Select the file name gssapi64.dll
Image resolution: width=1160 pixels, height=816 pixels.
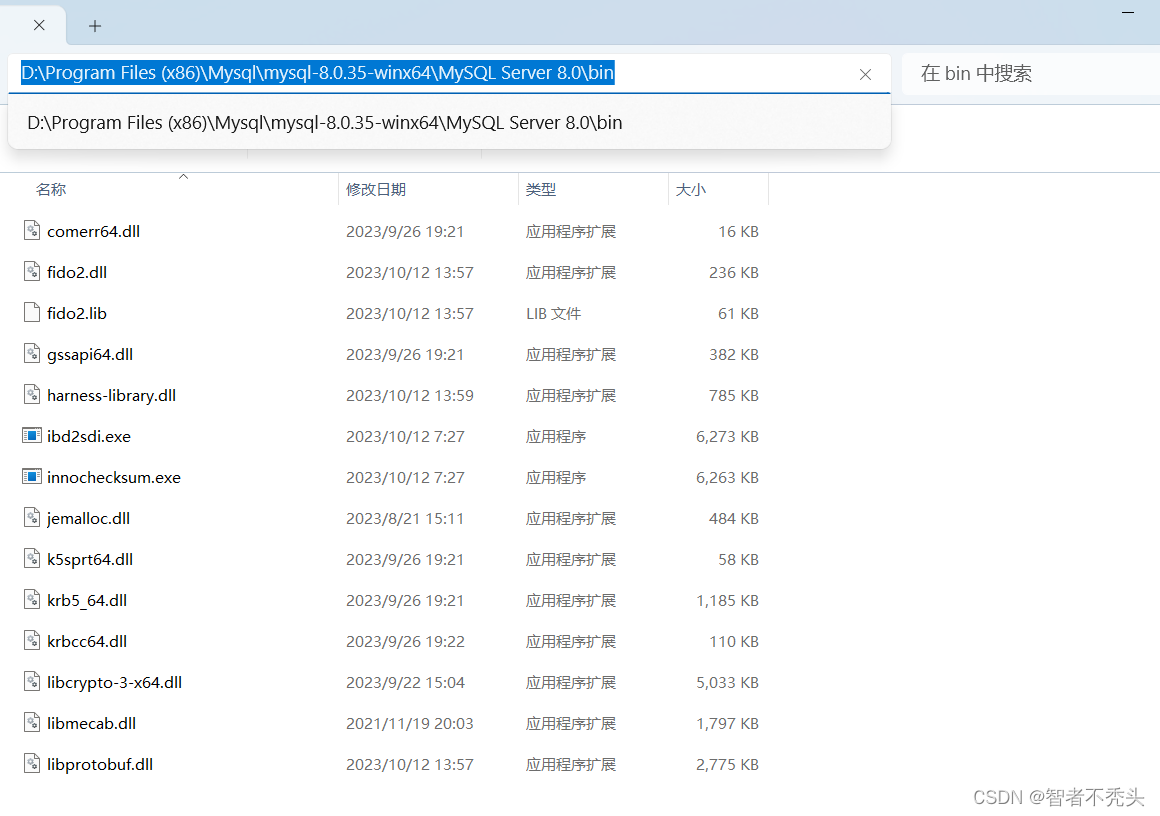pyautogui.click(x=90, y=354)
